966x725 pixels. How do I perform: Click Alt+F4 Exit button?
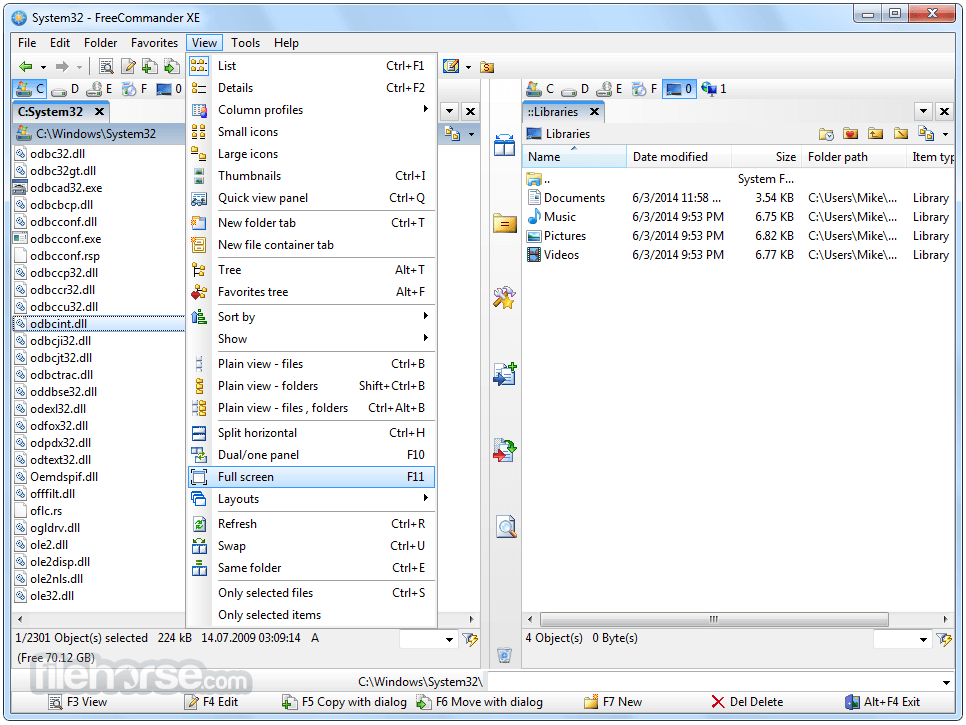(x=882, y=702)
